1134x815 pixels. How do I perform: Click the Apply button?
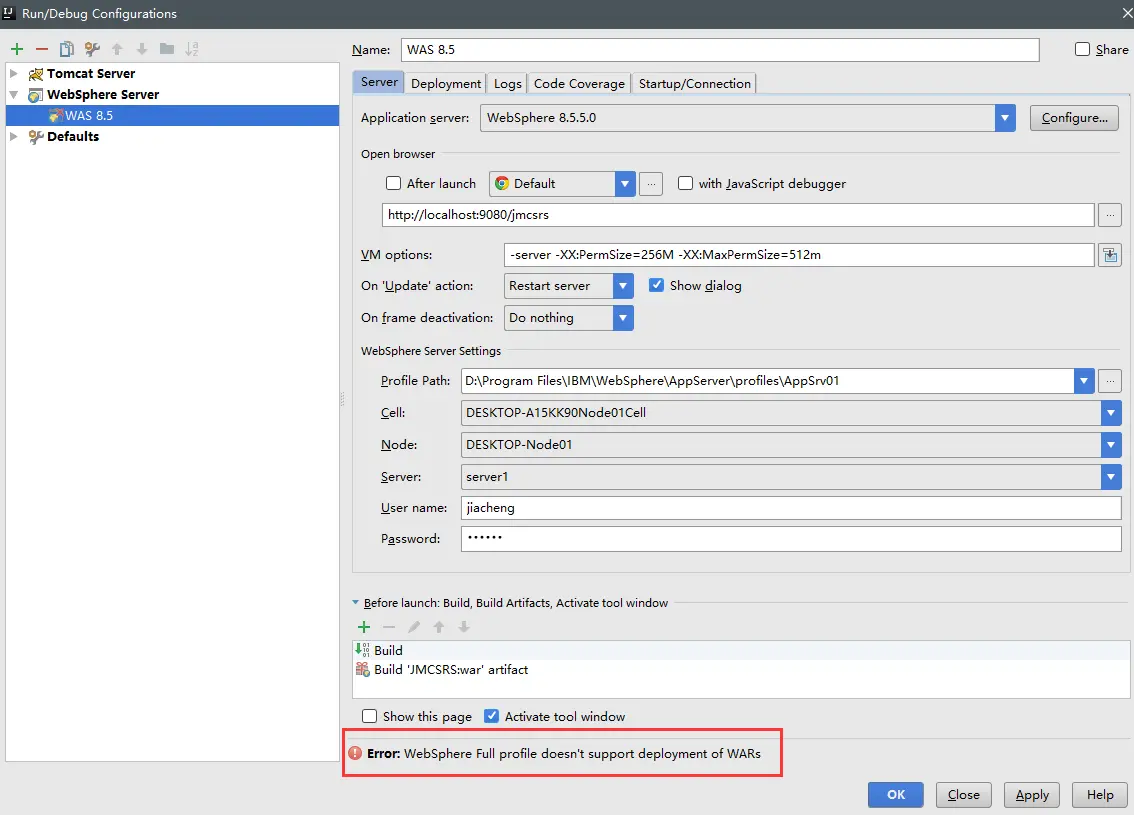(1032, 795)
